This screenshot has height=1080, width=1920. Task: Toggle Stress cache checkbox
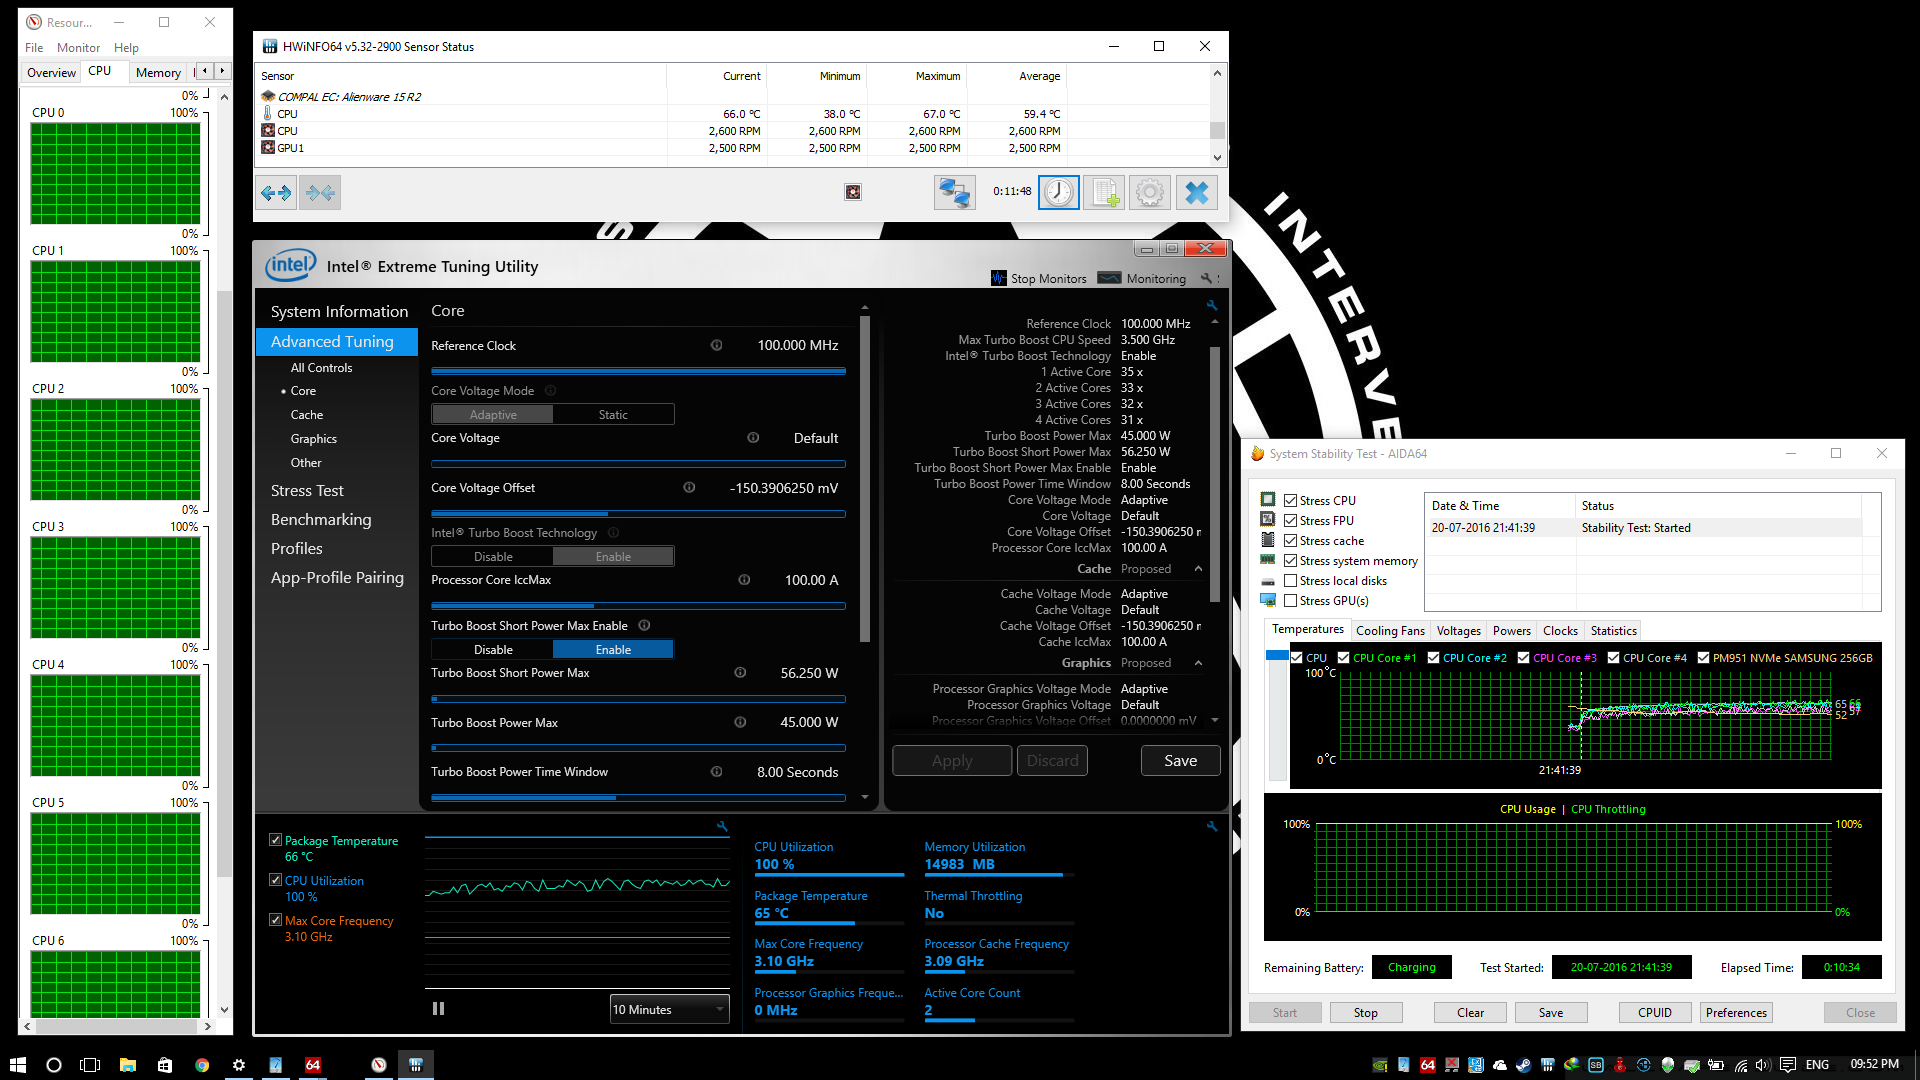[1291, 541]
